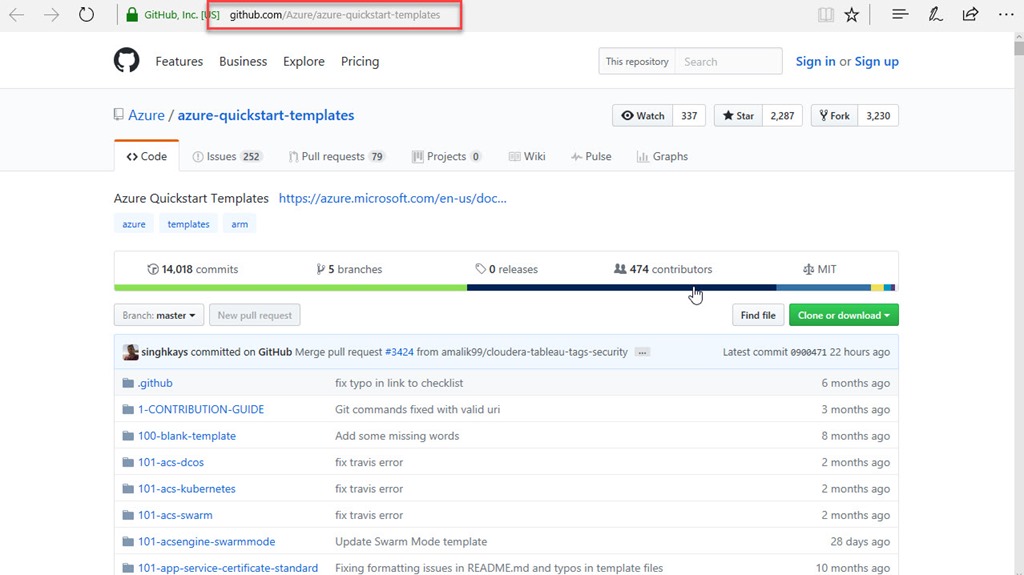Select the Code tab
Viewport: 1024px width, 575px height.
click(147, 156)
